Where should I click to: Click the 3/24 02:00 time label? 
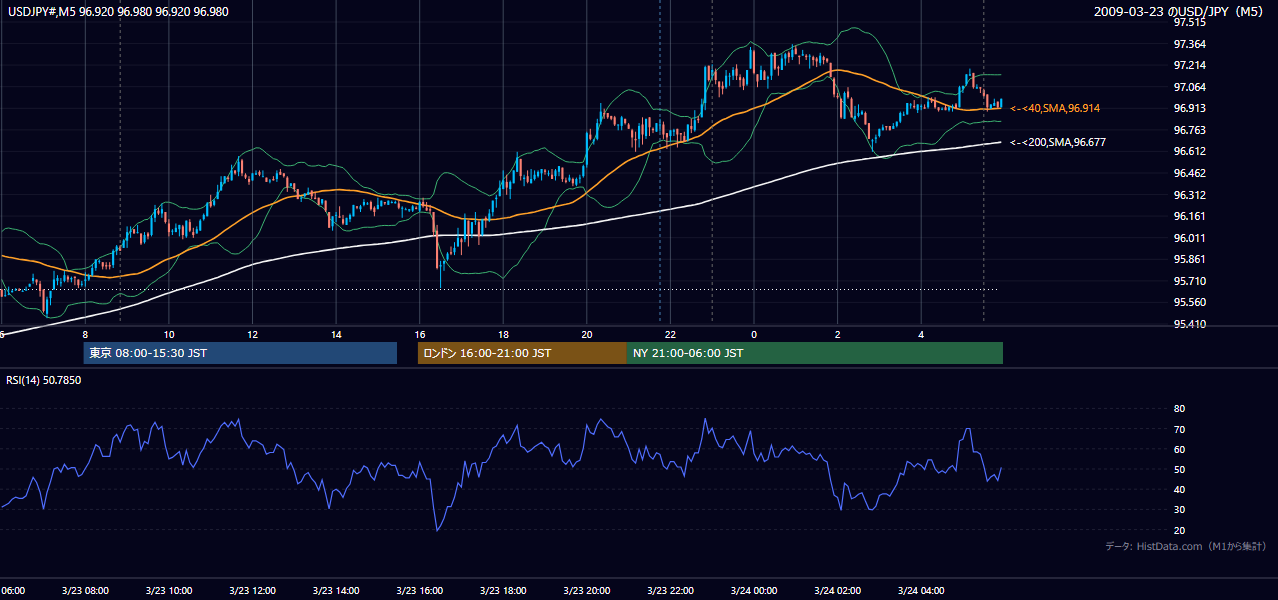[x=838, y=590]
